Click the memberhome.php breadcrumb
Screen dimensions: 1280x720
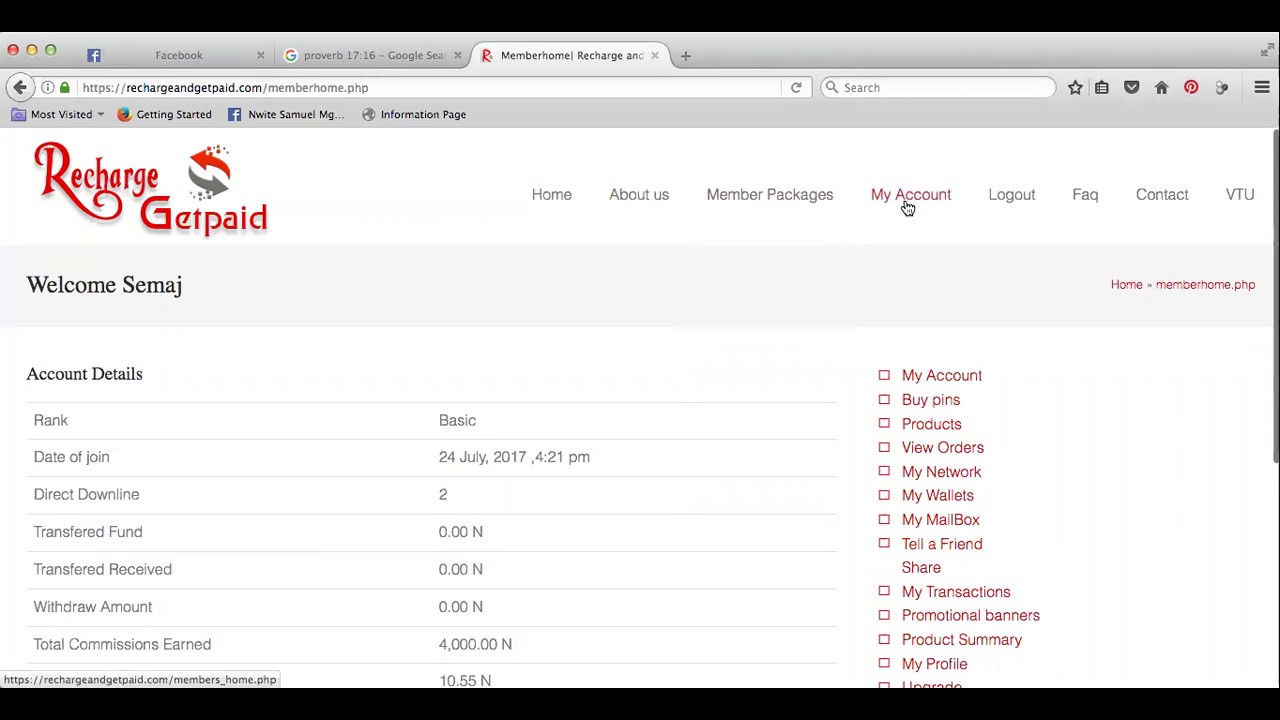(x=1205, y=284)
